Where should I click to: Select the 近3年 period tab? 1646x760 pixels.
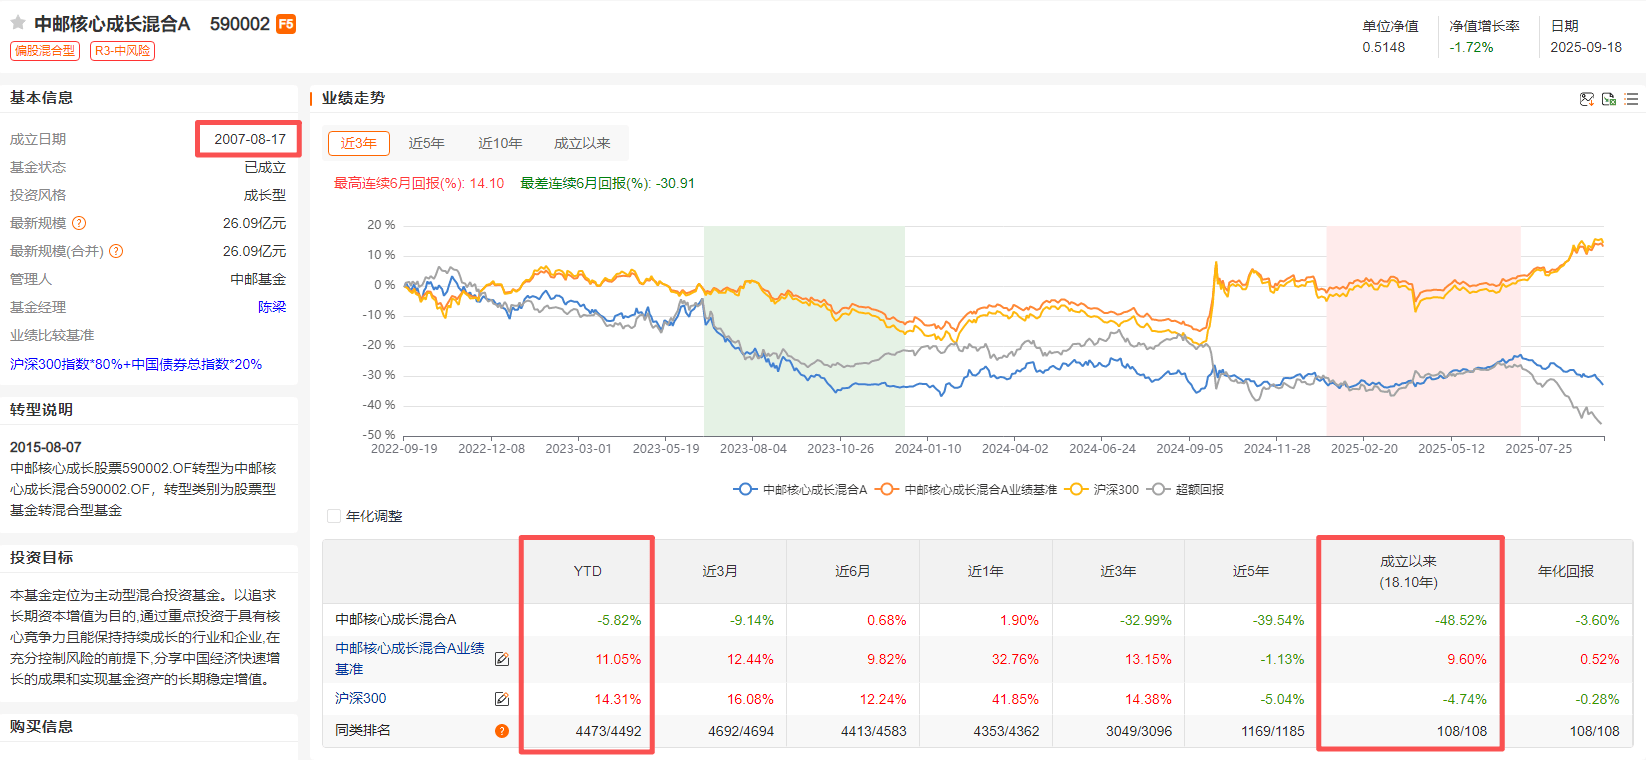pyautogui.click(x=359, y=143)
